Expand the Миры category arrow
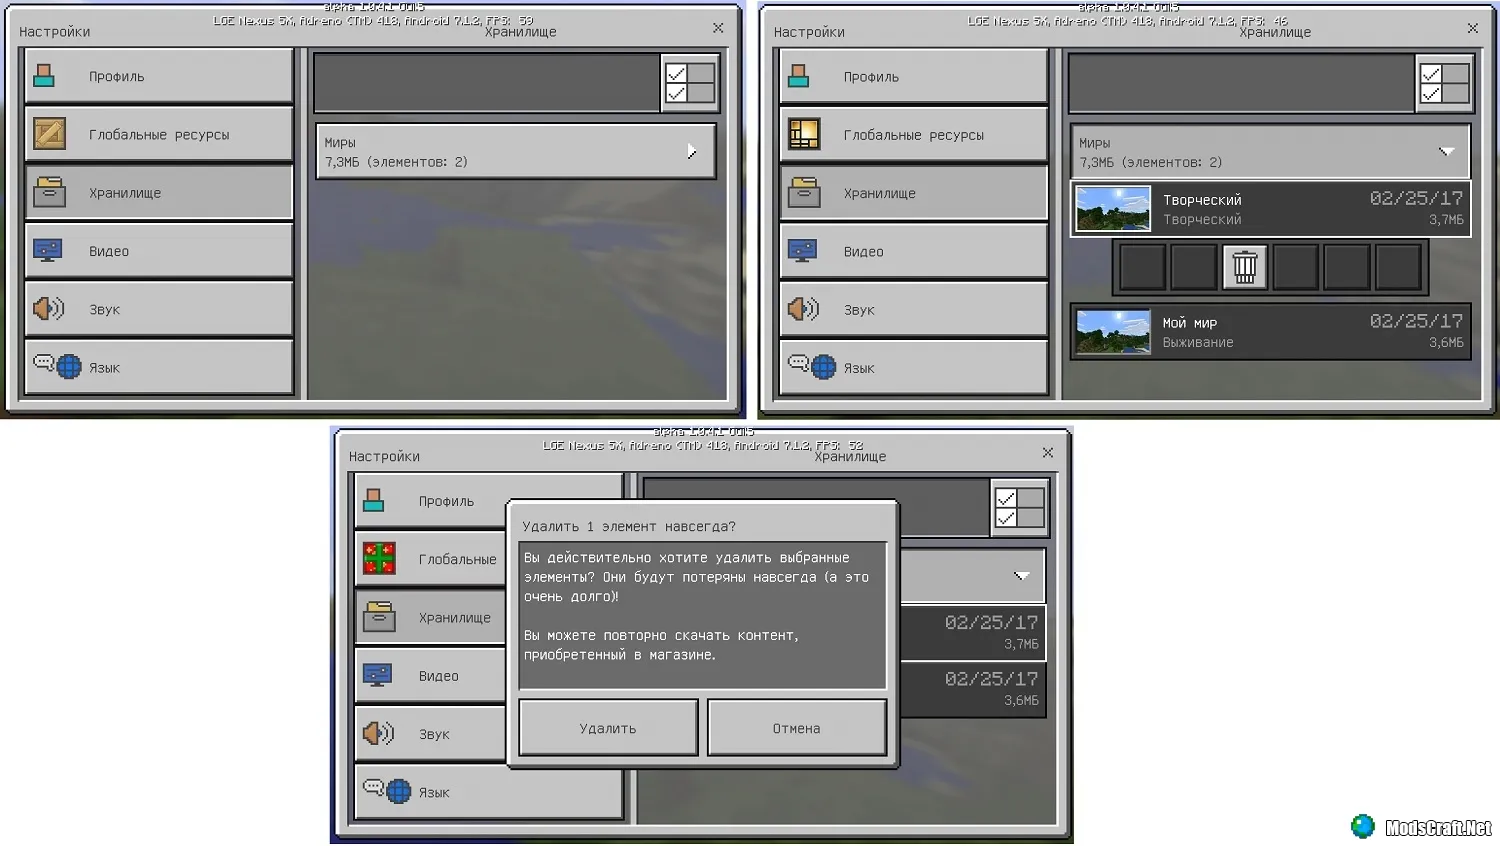 pyautogui.click(x=691, y=151)
